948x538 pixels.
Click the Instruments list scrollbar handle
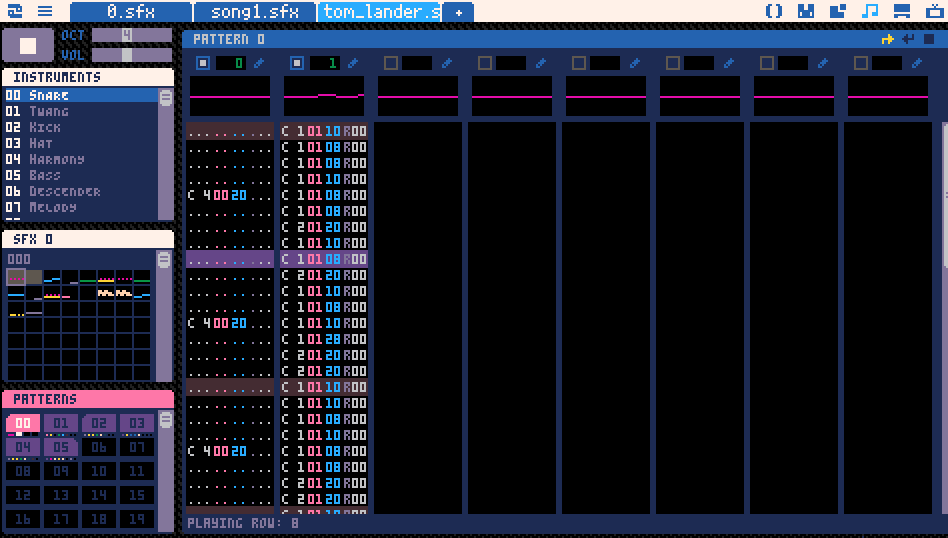166,97
